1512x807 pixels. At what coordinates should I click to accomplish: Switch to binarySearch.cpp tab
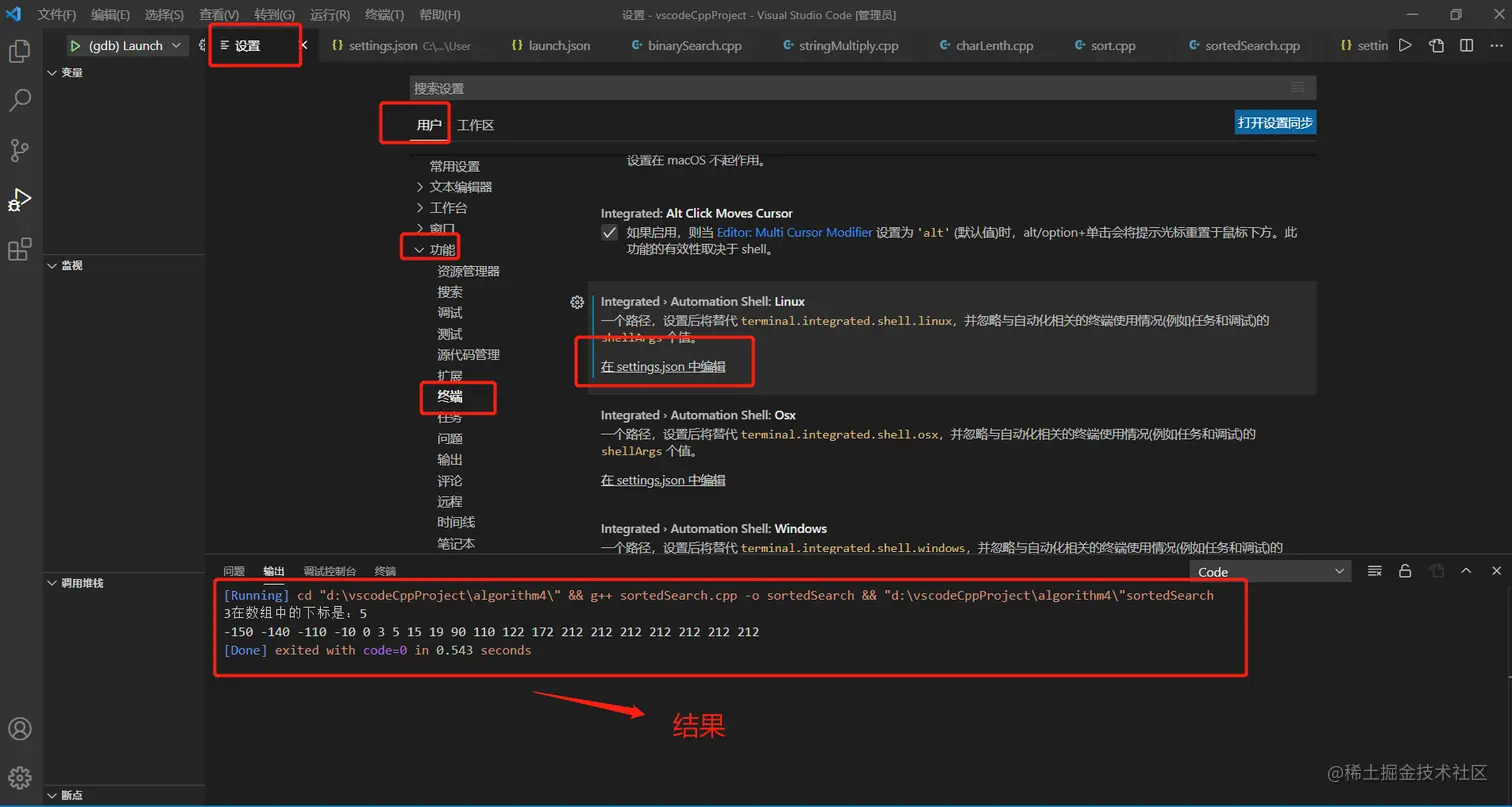click(x=694, y=46)
